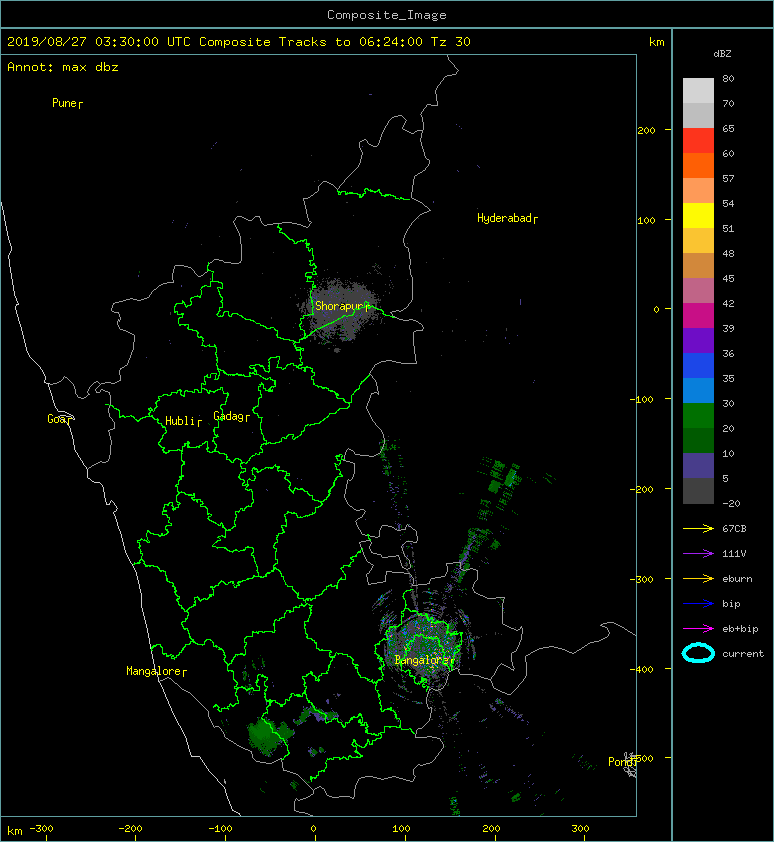Click the 200 km tick on vertical axis
Screen dimensions: 774x842
click(x=647, y=130)
